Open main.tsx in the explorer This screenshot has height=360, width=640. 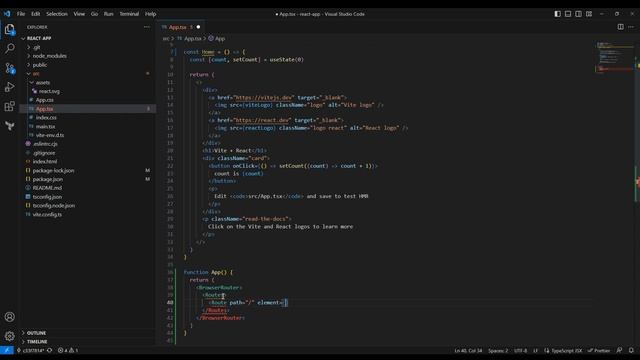[x=45, y=127]
